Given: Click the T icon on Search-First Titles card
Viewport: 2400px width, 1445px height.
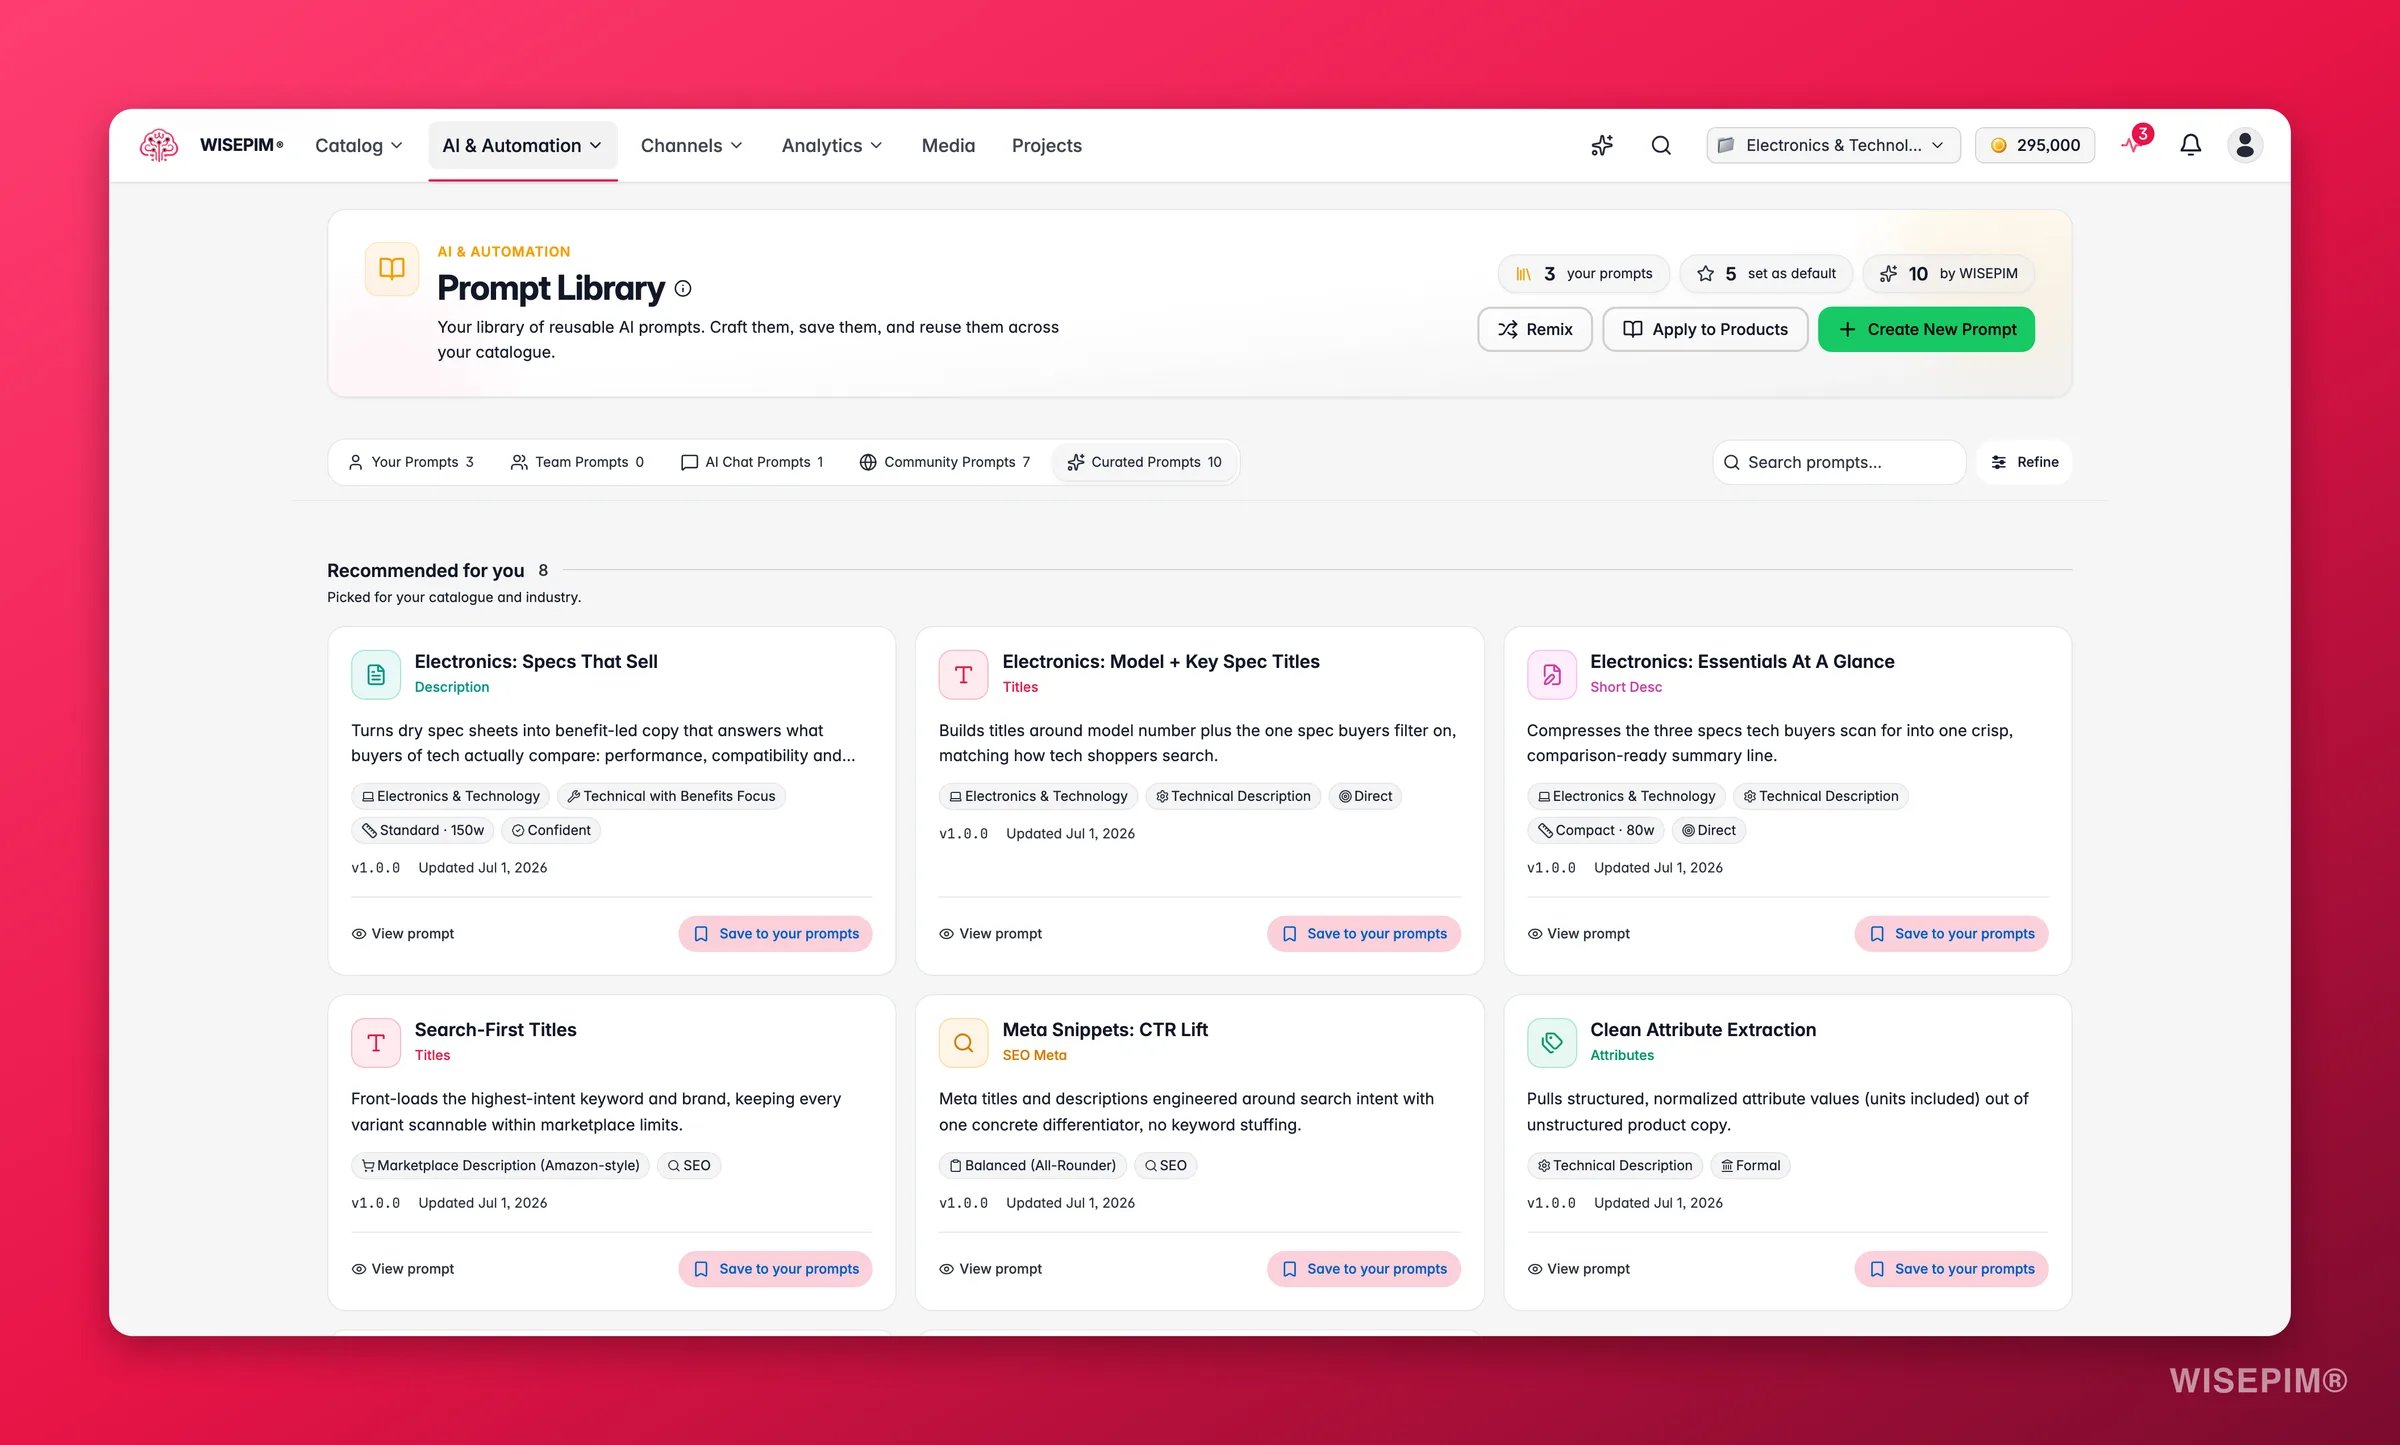Looking at the screenshot, I should [x=376, y=1043].
